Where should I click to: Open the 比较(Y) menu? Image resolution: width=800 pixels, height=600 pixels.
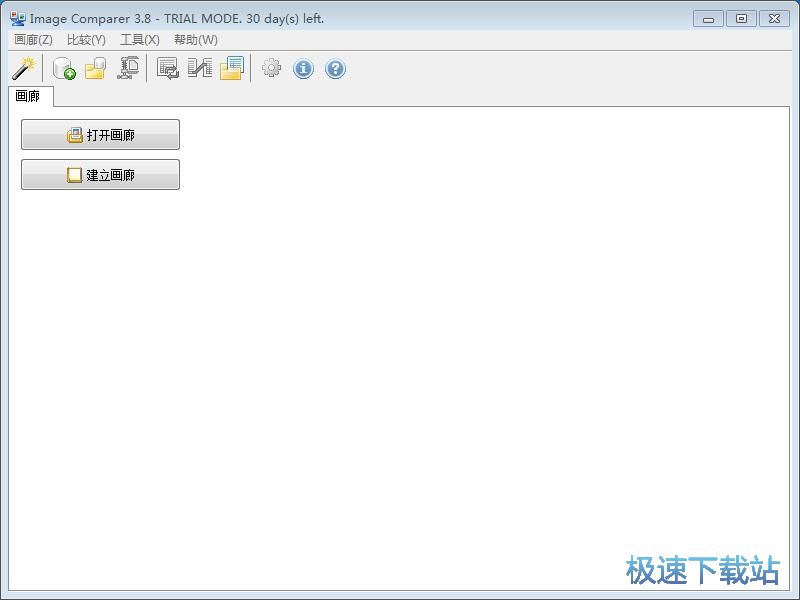[x=86, y=40]
